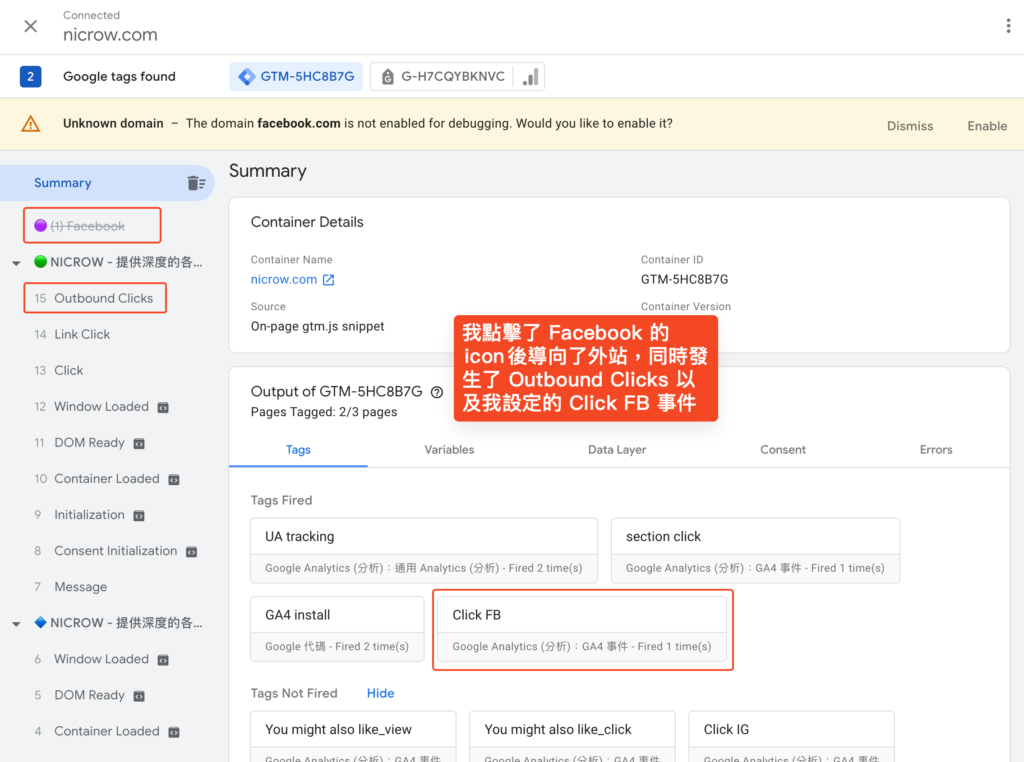This screenshot has width=1024, height=762.
Task: Select event 4 Container Loaded
Action: point(97,731)
